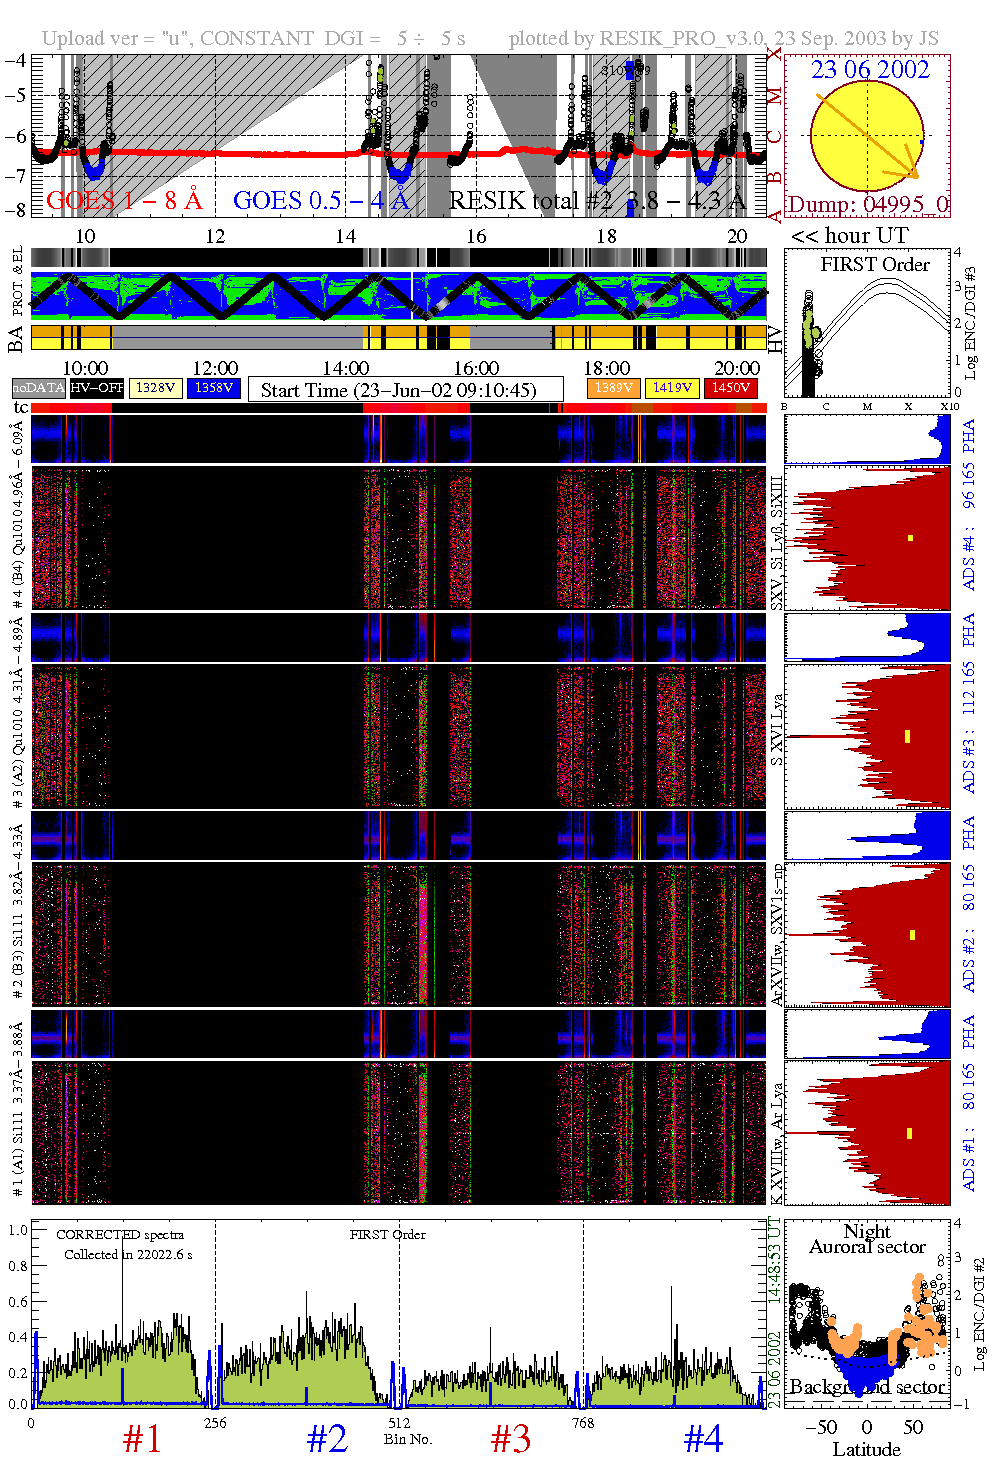Click the '<< hour UT' label

tap(850, 236)
